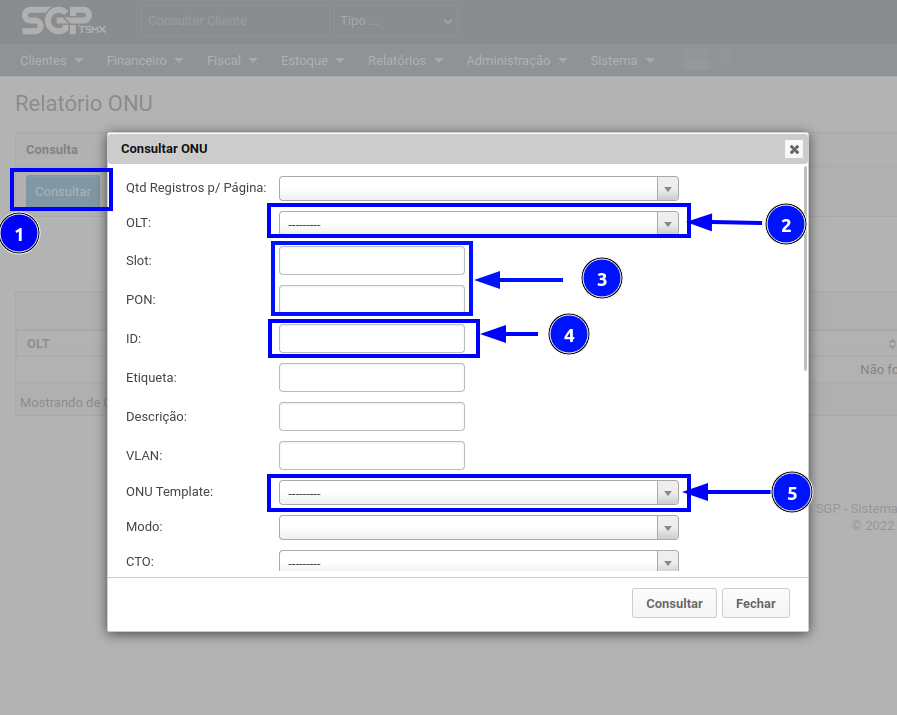Close the Consultar ONU dialog
Screen dimensions: 897x715
(x=794, y=149)
